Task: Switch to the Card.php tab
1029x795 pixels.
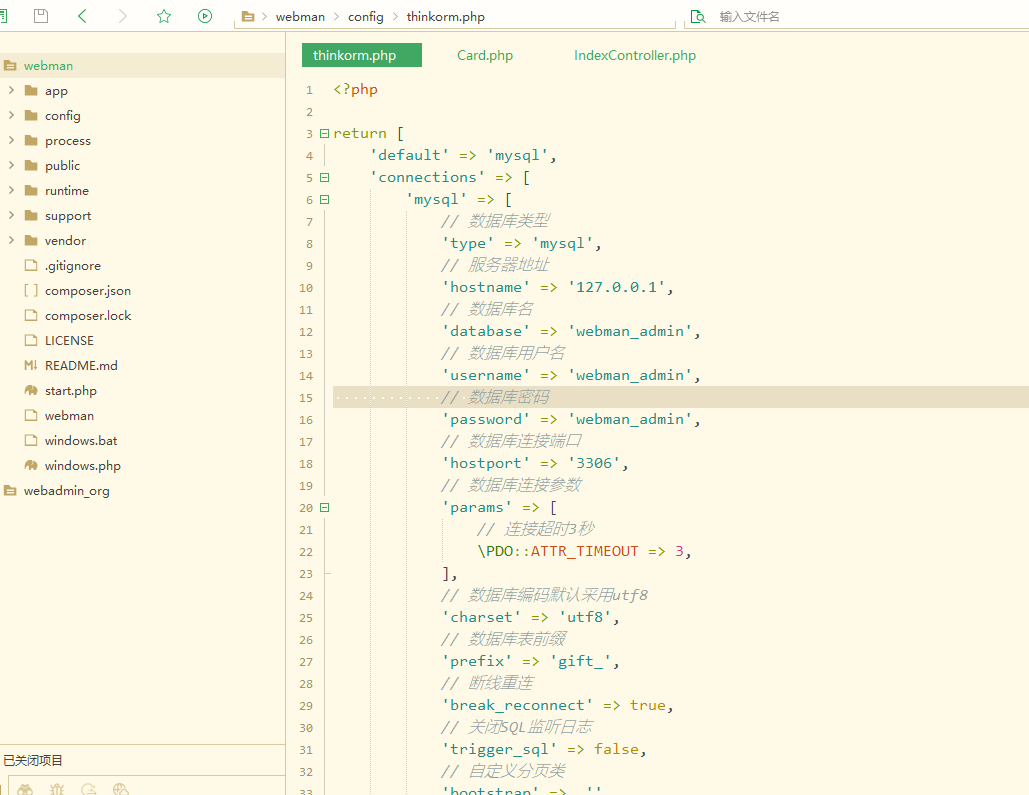Action: (485, 55)
